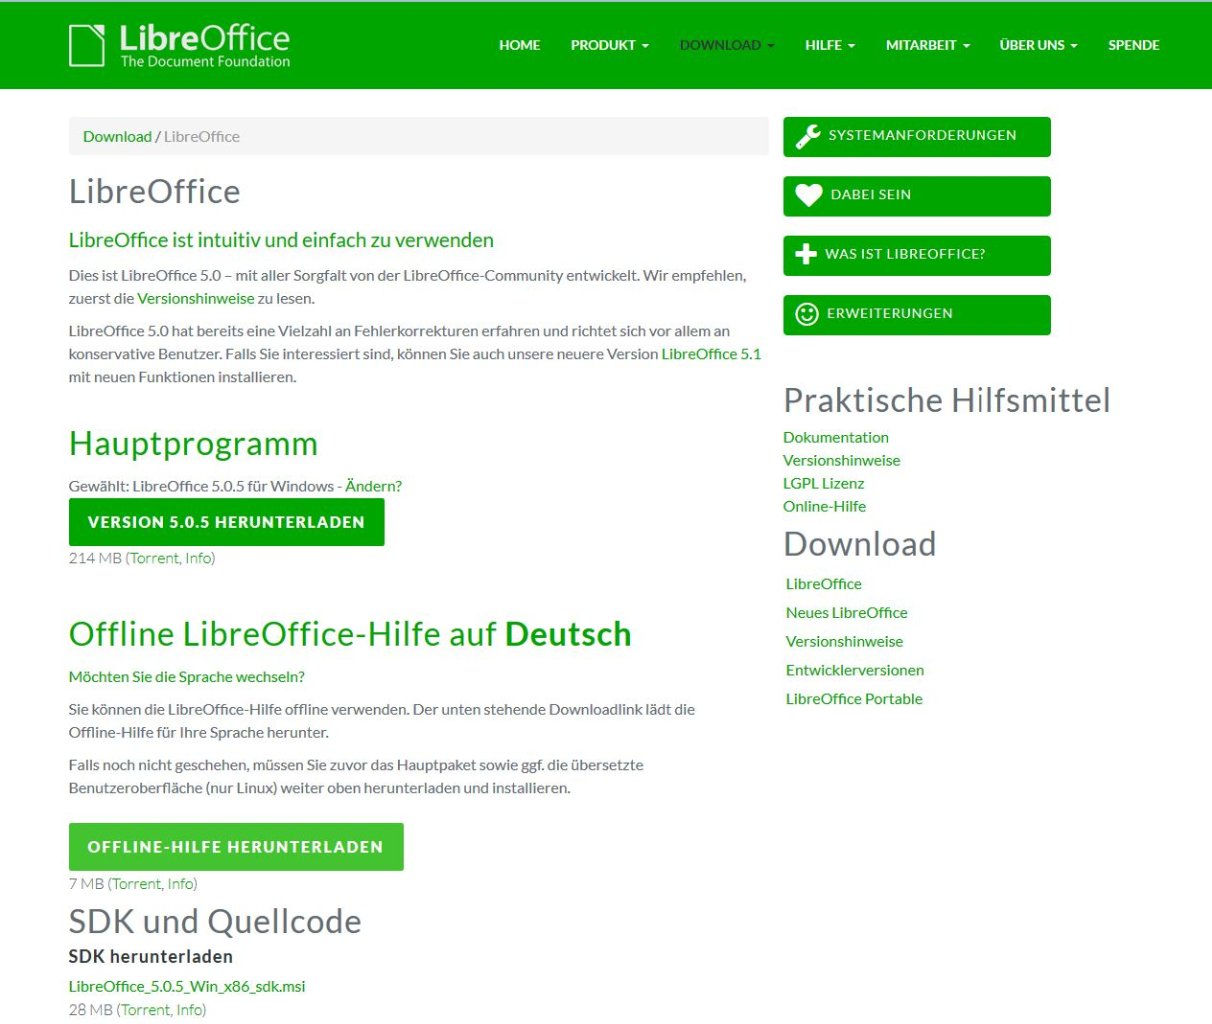Viewport: 1212px width, 1024px height.
Task: Click the Hauptprogramm heading
Action: tap(193, 444)
